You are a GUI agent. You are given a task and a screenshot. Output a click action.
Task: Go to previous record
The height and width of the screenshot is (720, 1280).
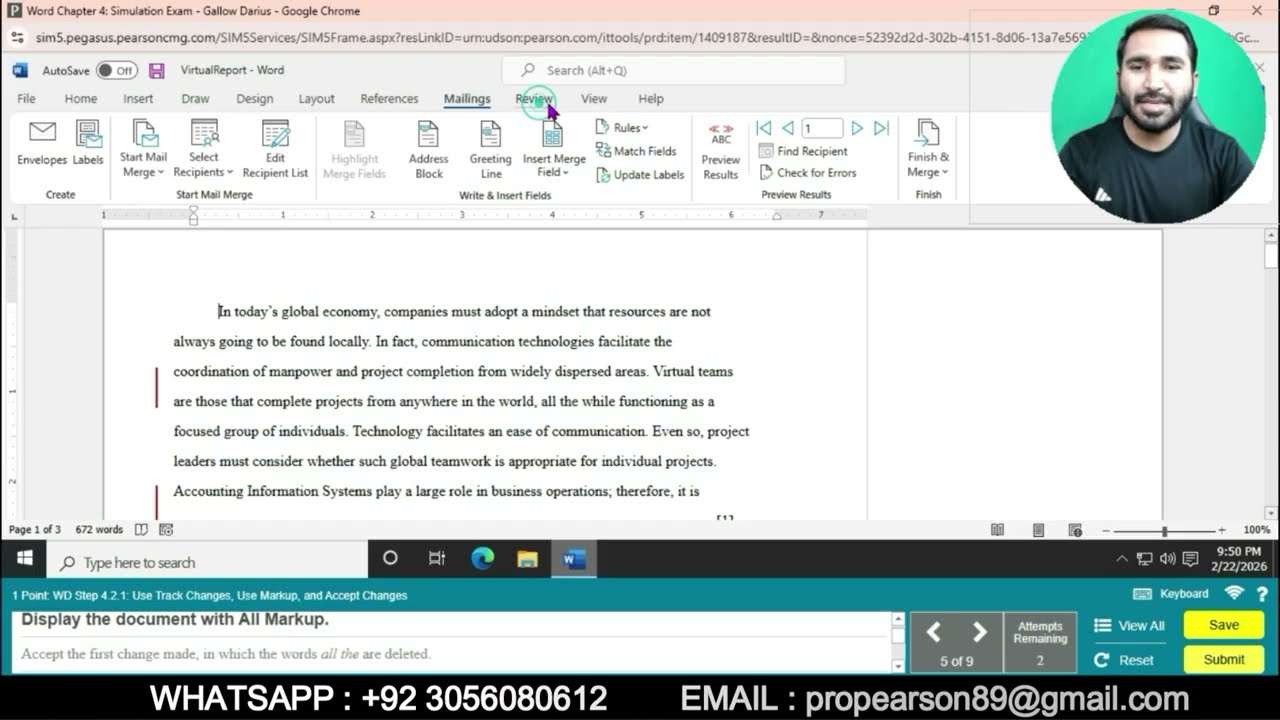pyautogui.click(x=787, y=128)
